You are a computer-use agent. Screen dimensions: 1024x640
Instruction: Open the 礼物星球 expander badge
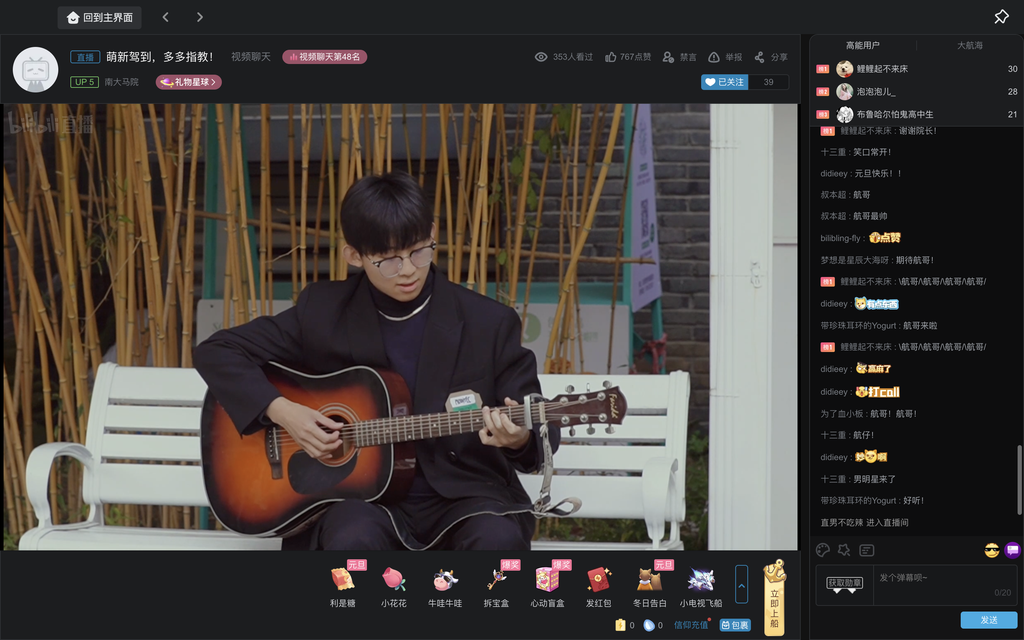pyautogui.click(x=189, y=82)
